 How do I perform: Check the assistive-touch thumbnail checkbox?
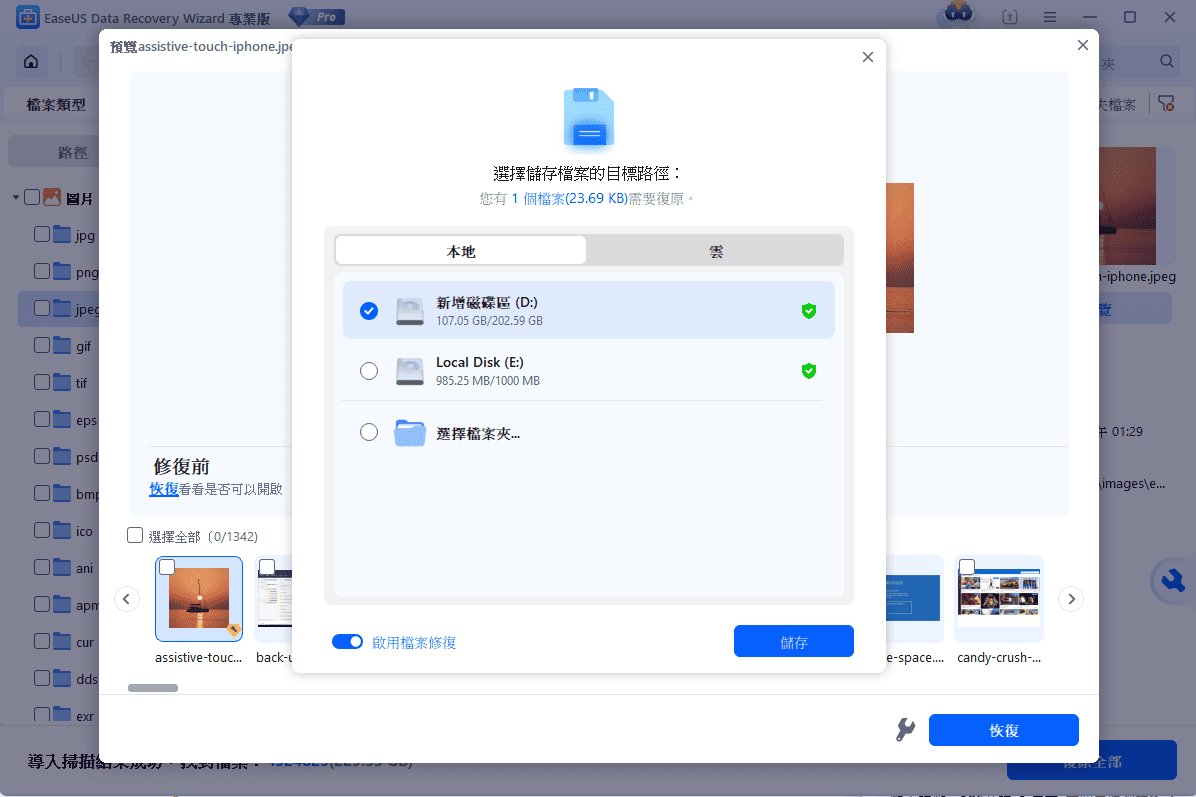pos(167,567)
